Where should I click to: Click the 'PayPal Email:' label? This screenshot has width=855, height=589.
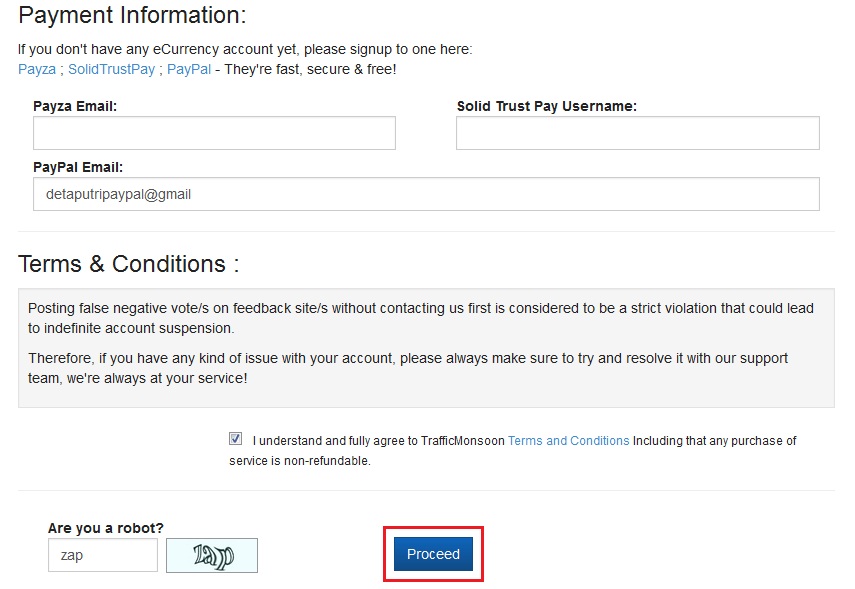click(x=78, y=167)
